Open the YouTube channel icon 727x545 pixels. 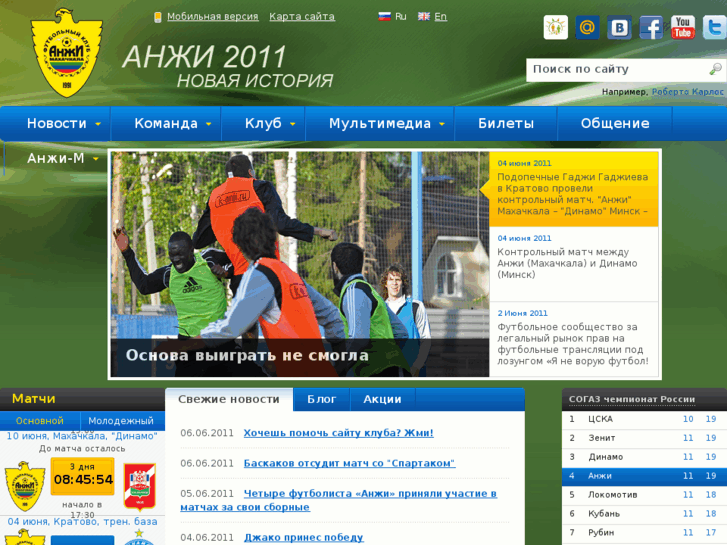coord(683,27)
